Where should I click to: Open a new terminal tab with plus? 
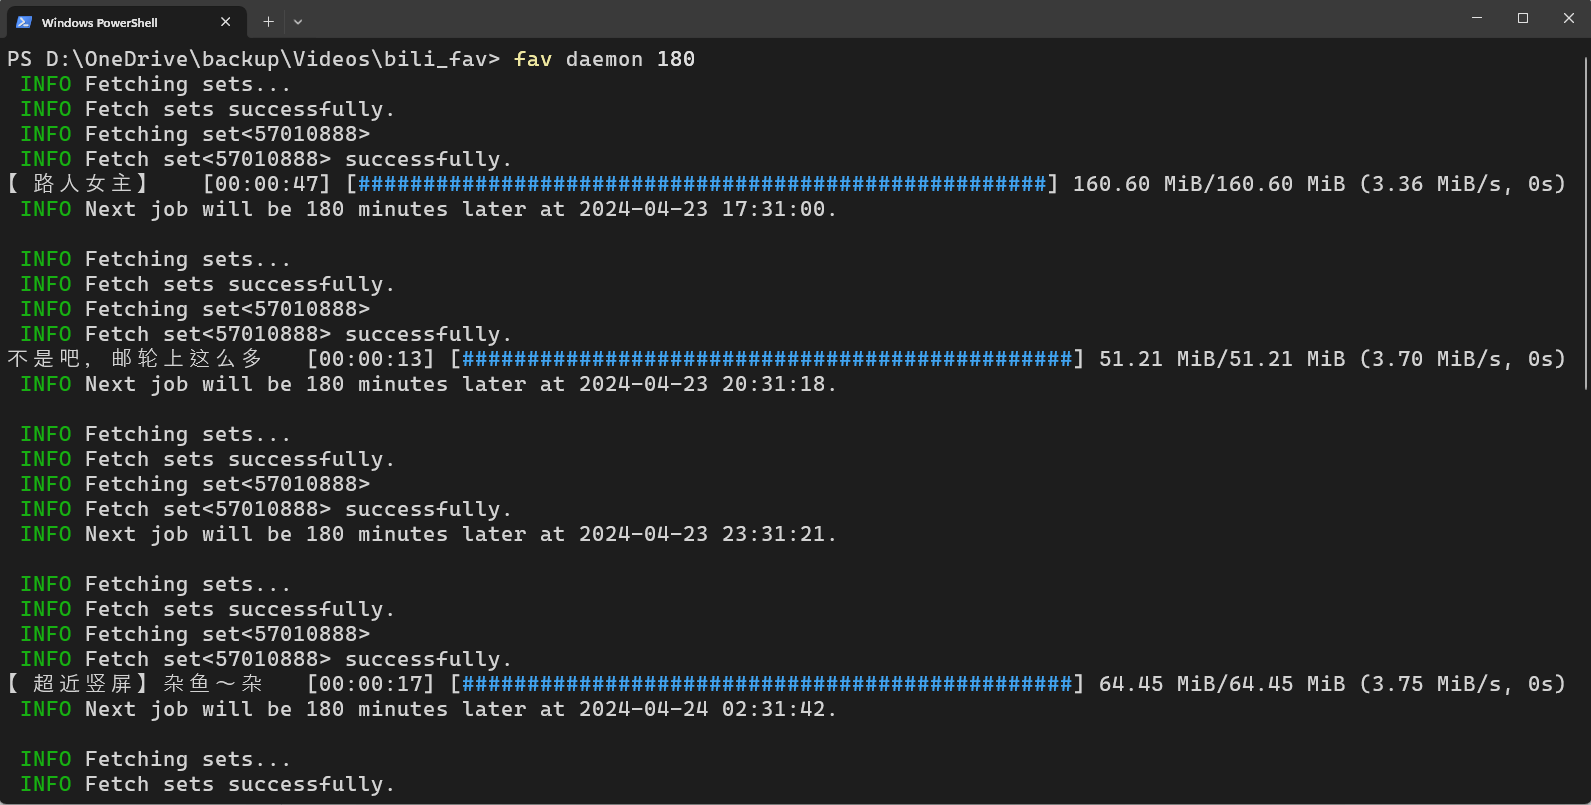point(268,21)
